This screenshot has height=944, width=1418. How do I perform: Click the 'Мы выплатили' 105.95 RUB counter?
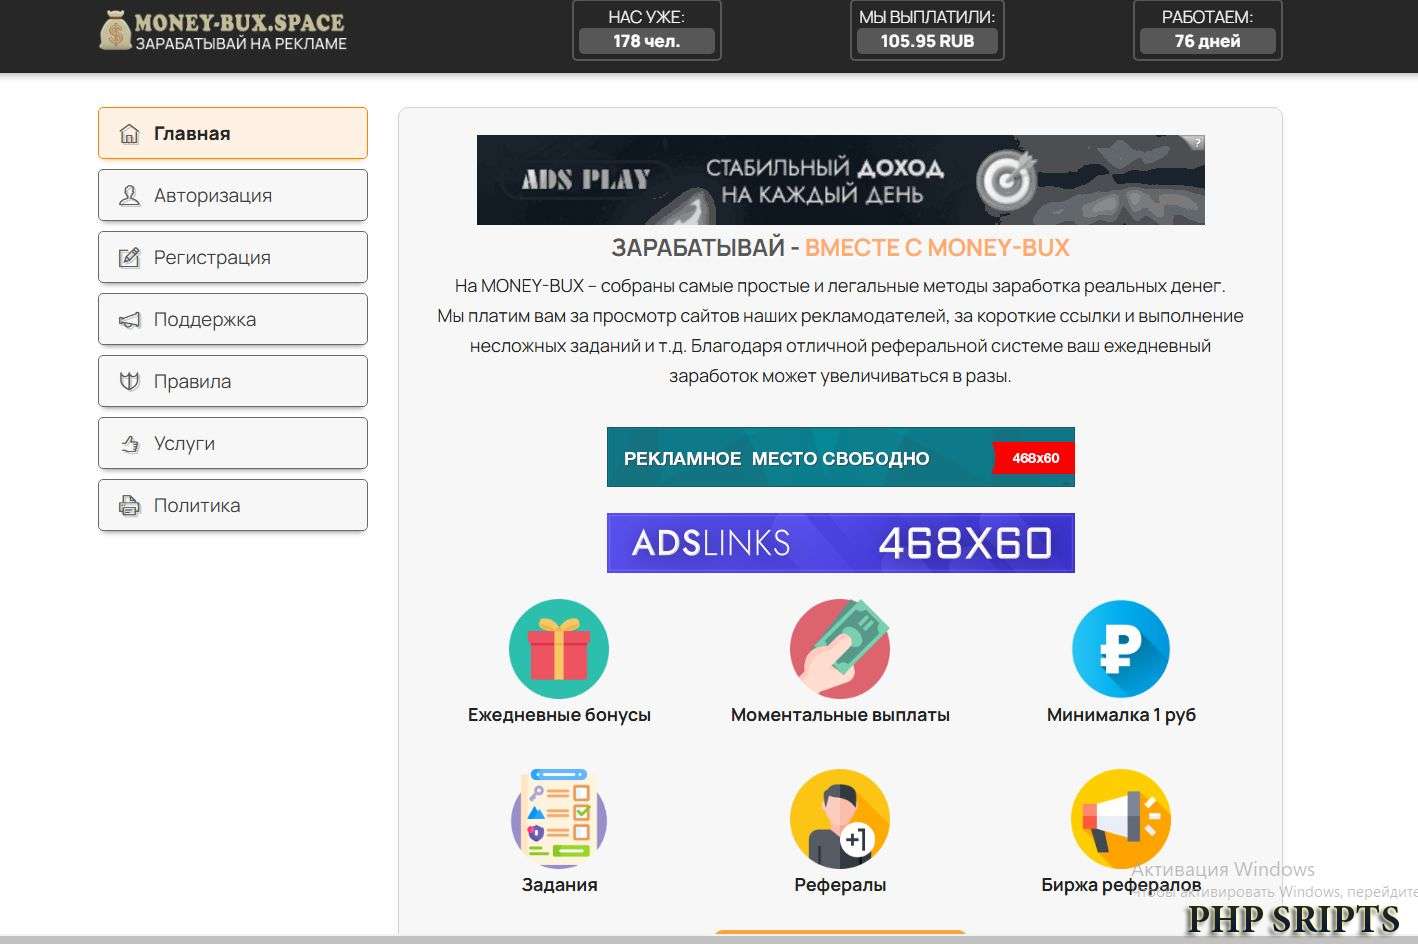coord(927,30)
